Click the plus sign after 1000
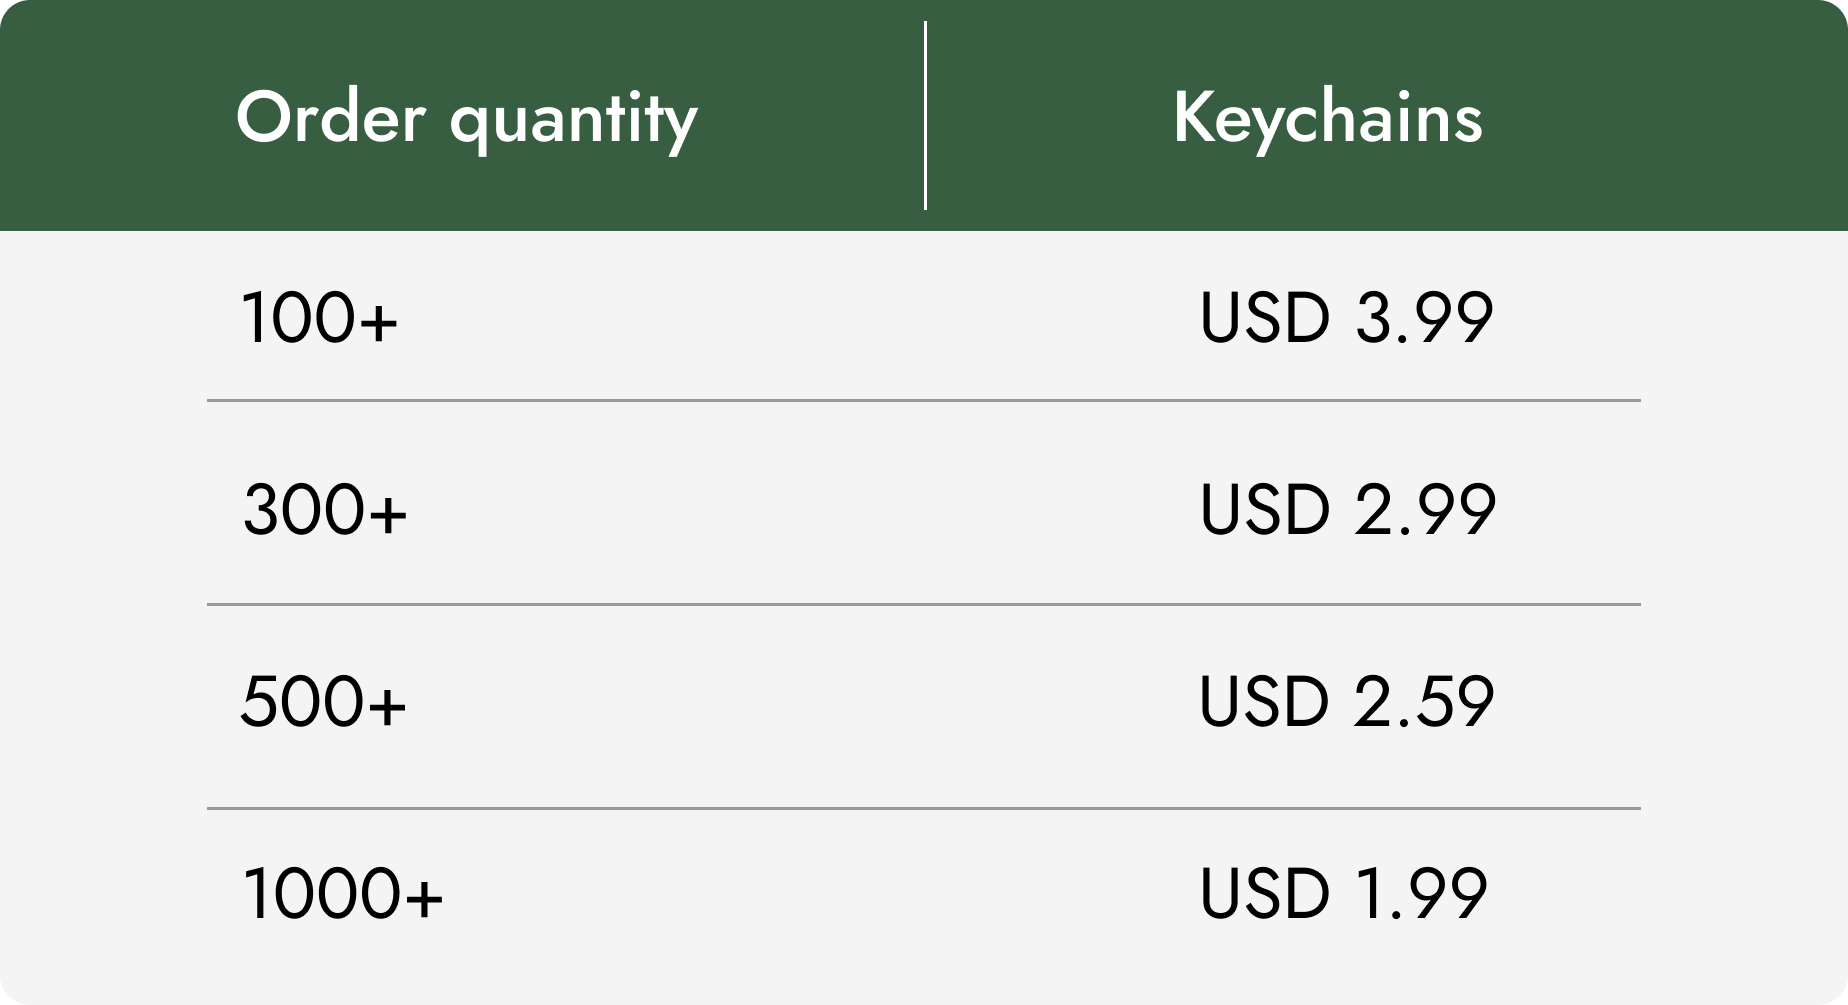 point(424,895)
